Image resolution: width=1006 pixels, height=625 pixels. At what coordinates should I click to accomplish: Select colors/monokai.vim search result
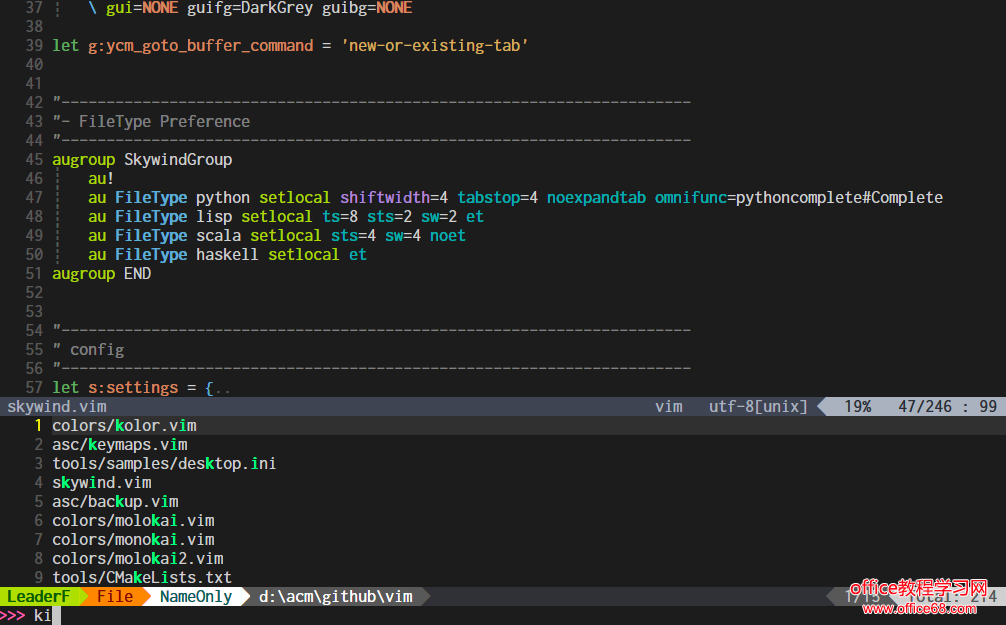point(133,540)
